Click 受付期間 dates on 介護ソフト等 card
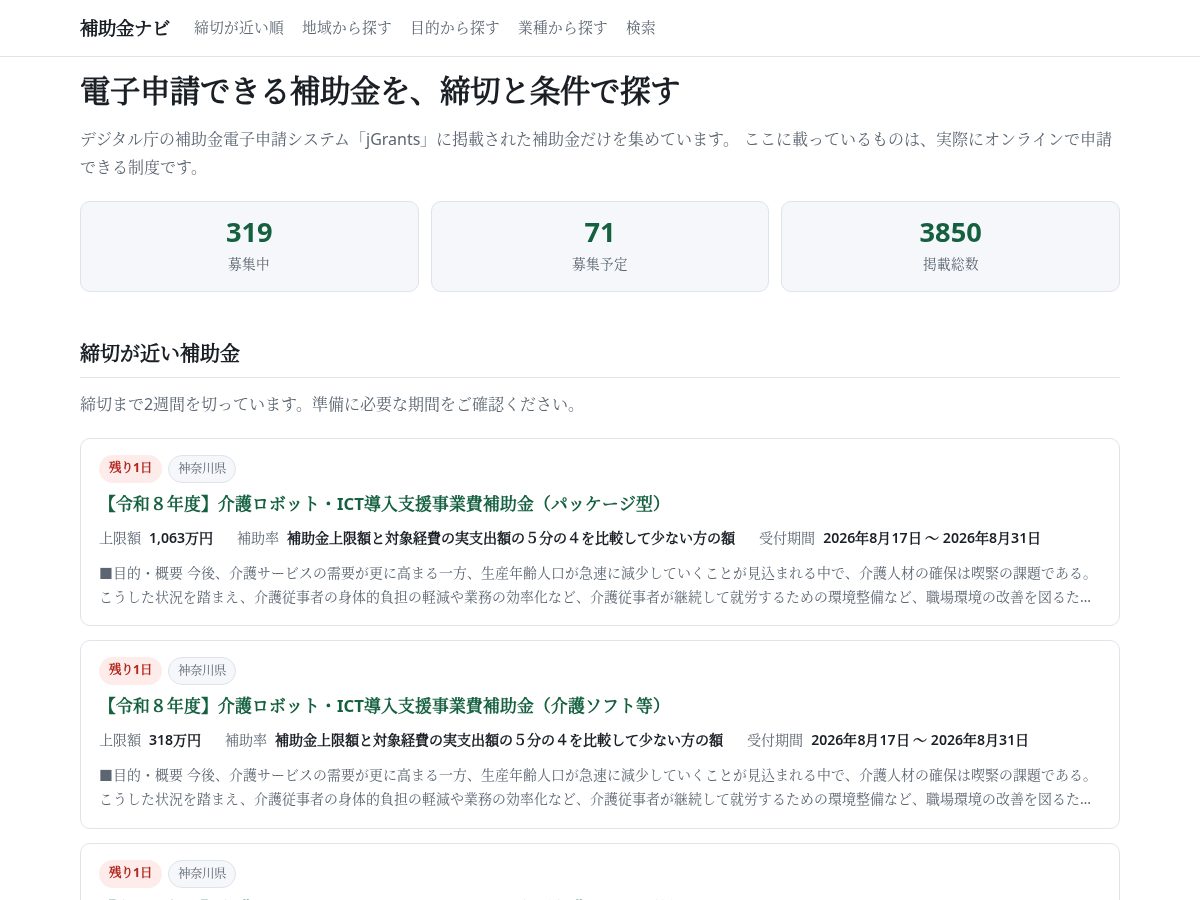Viewport: 1200px width, 900px height. [x=919, y=740]
